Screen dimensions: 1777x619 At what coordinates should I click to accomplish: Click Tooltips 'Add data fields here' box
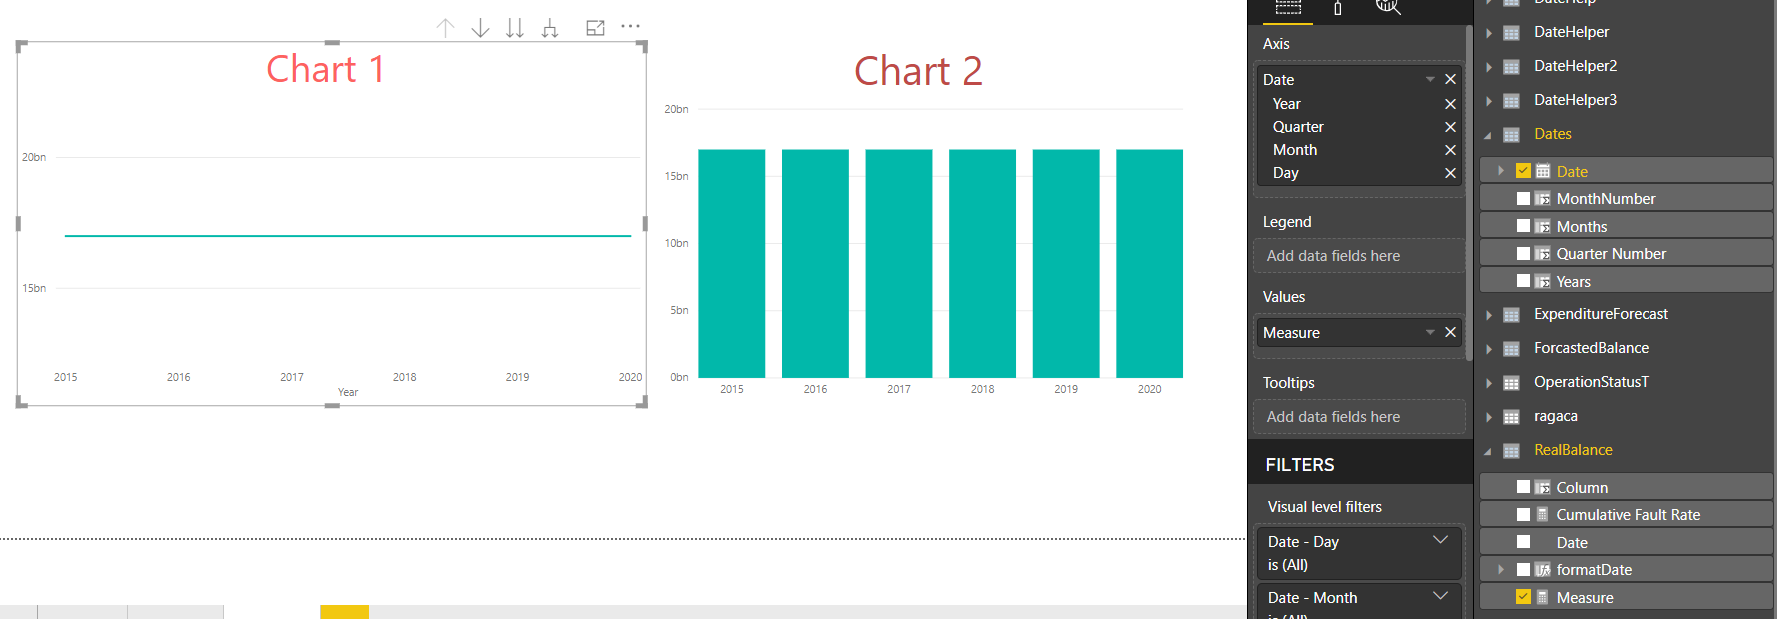(1358, 417)
